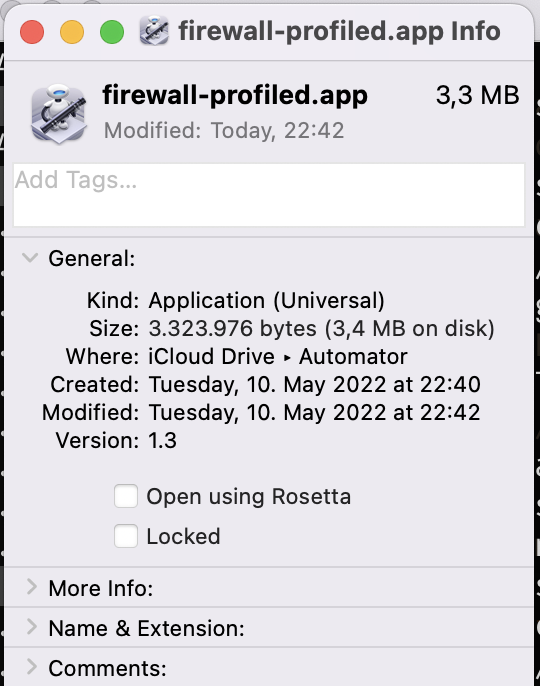Click the More Info label text
540x686 pixels.
tap(101, 588)
